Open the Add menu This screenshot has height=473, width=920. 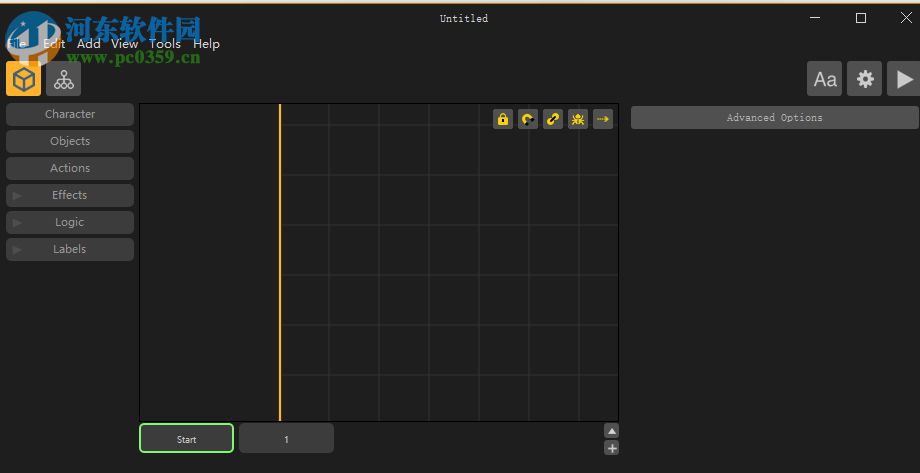coord(89,43)
